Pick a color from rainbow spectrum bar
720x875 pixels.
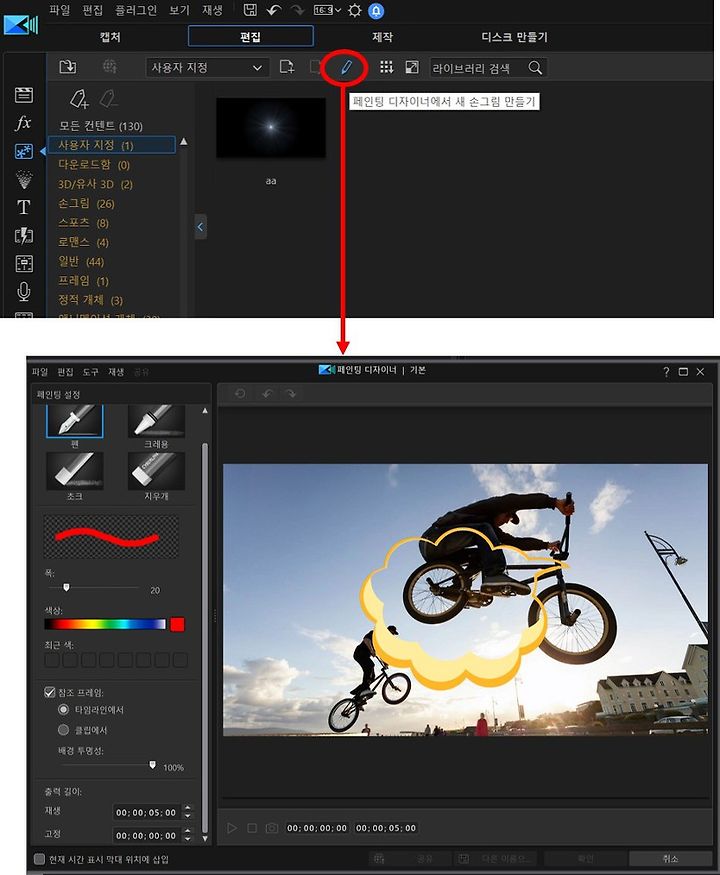click(105, 624)
